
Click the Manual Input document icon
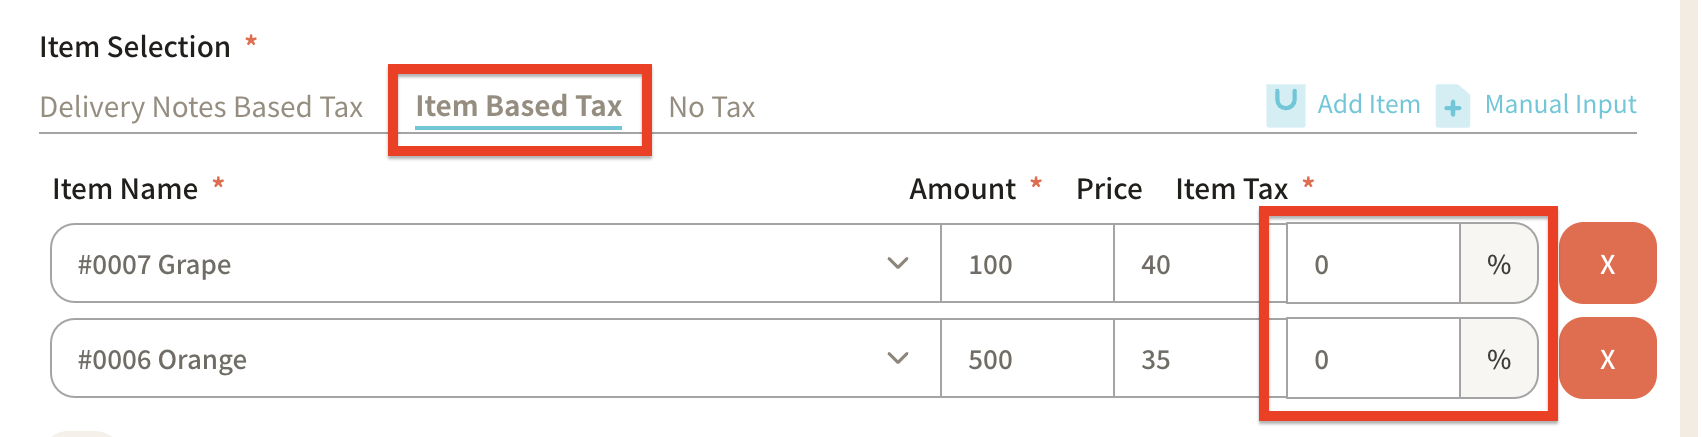tap(1453, 106)
